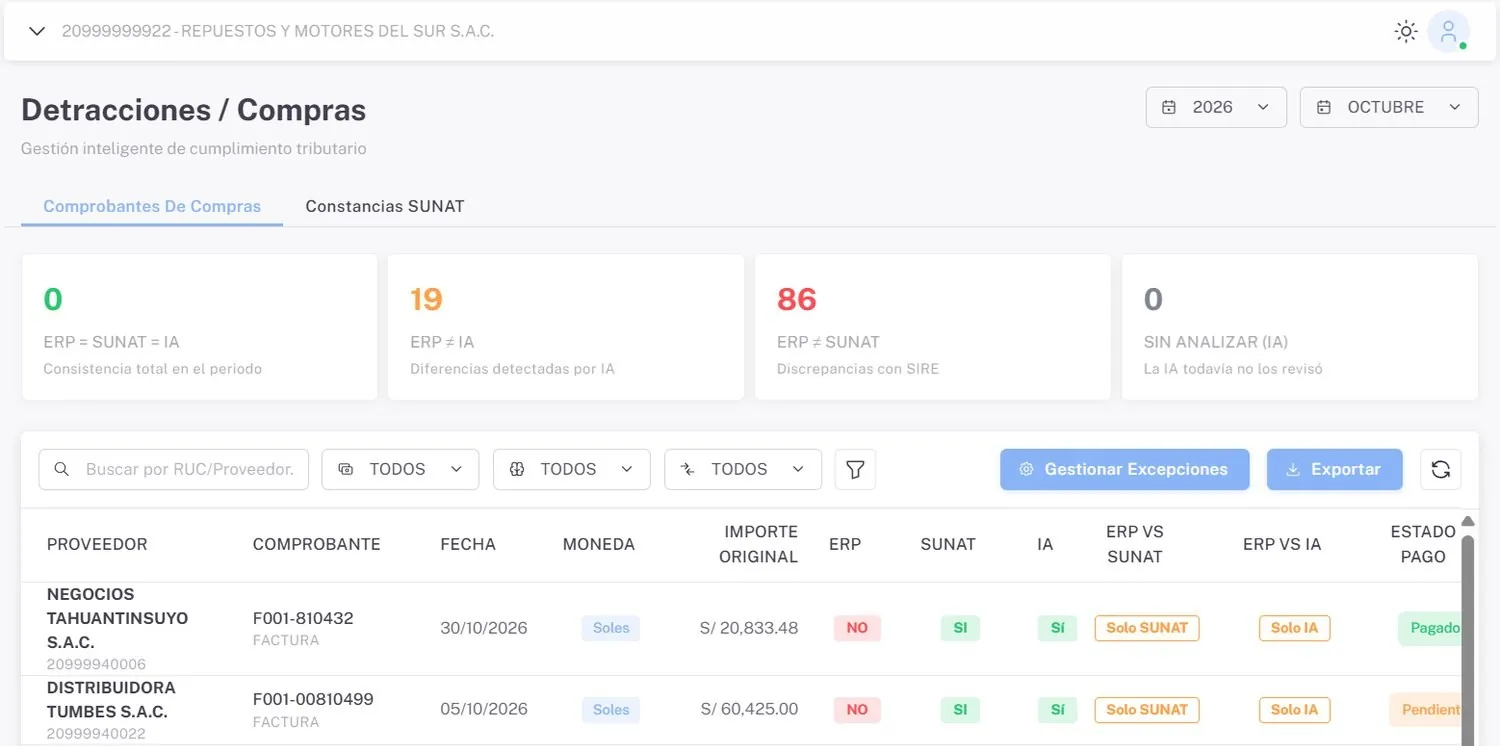The image size is (1500, 746).
Task: Toggle the light/dark theme sun icon
Action: pos(1406,32)
